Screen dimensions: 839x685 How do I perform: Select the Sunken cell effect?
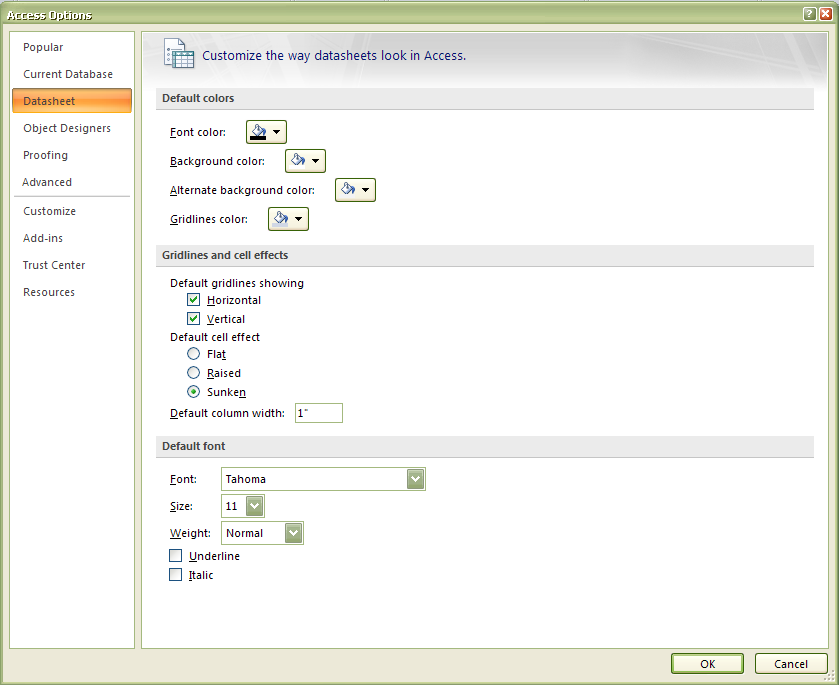coord(193,392)
